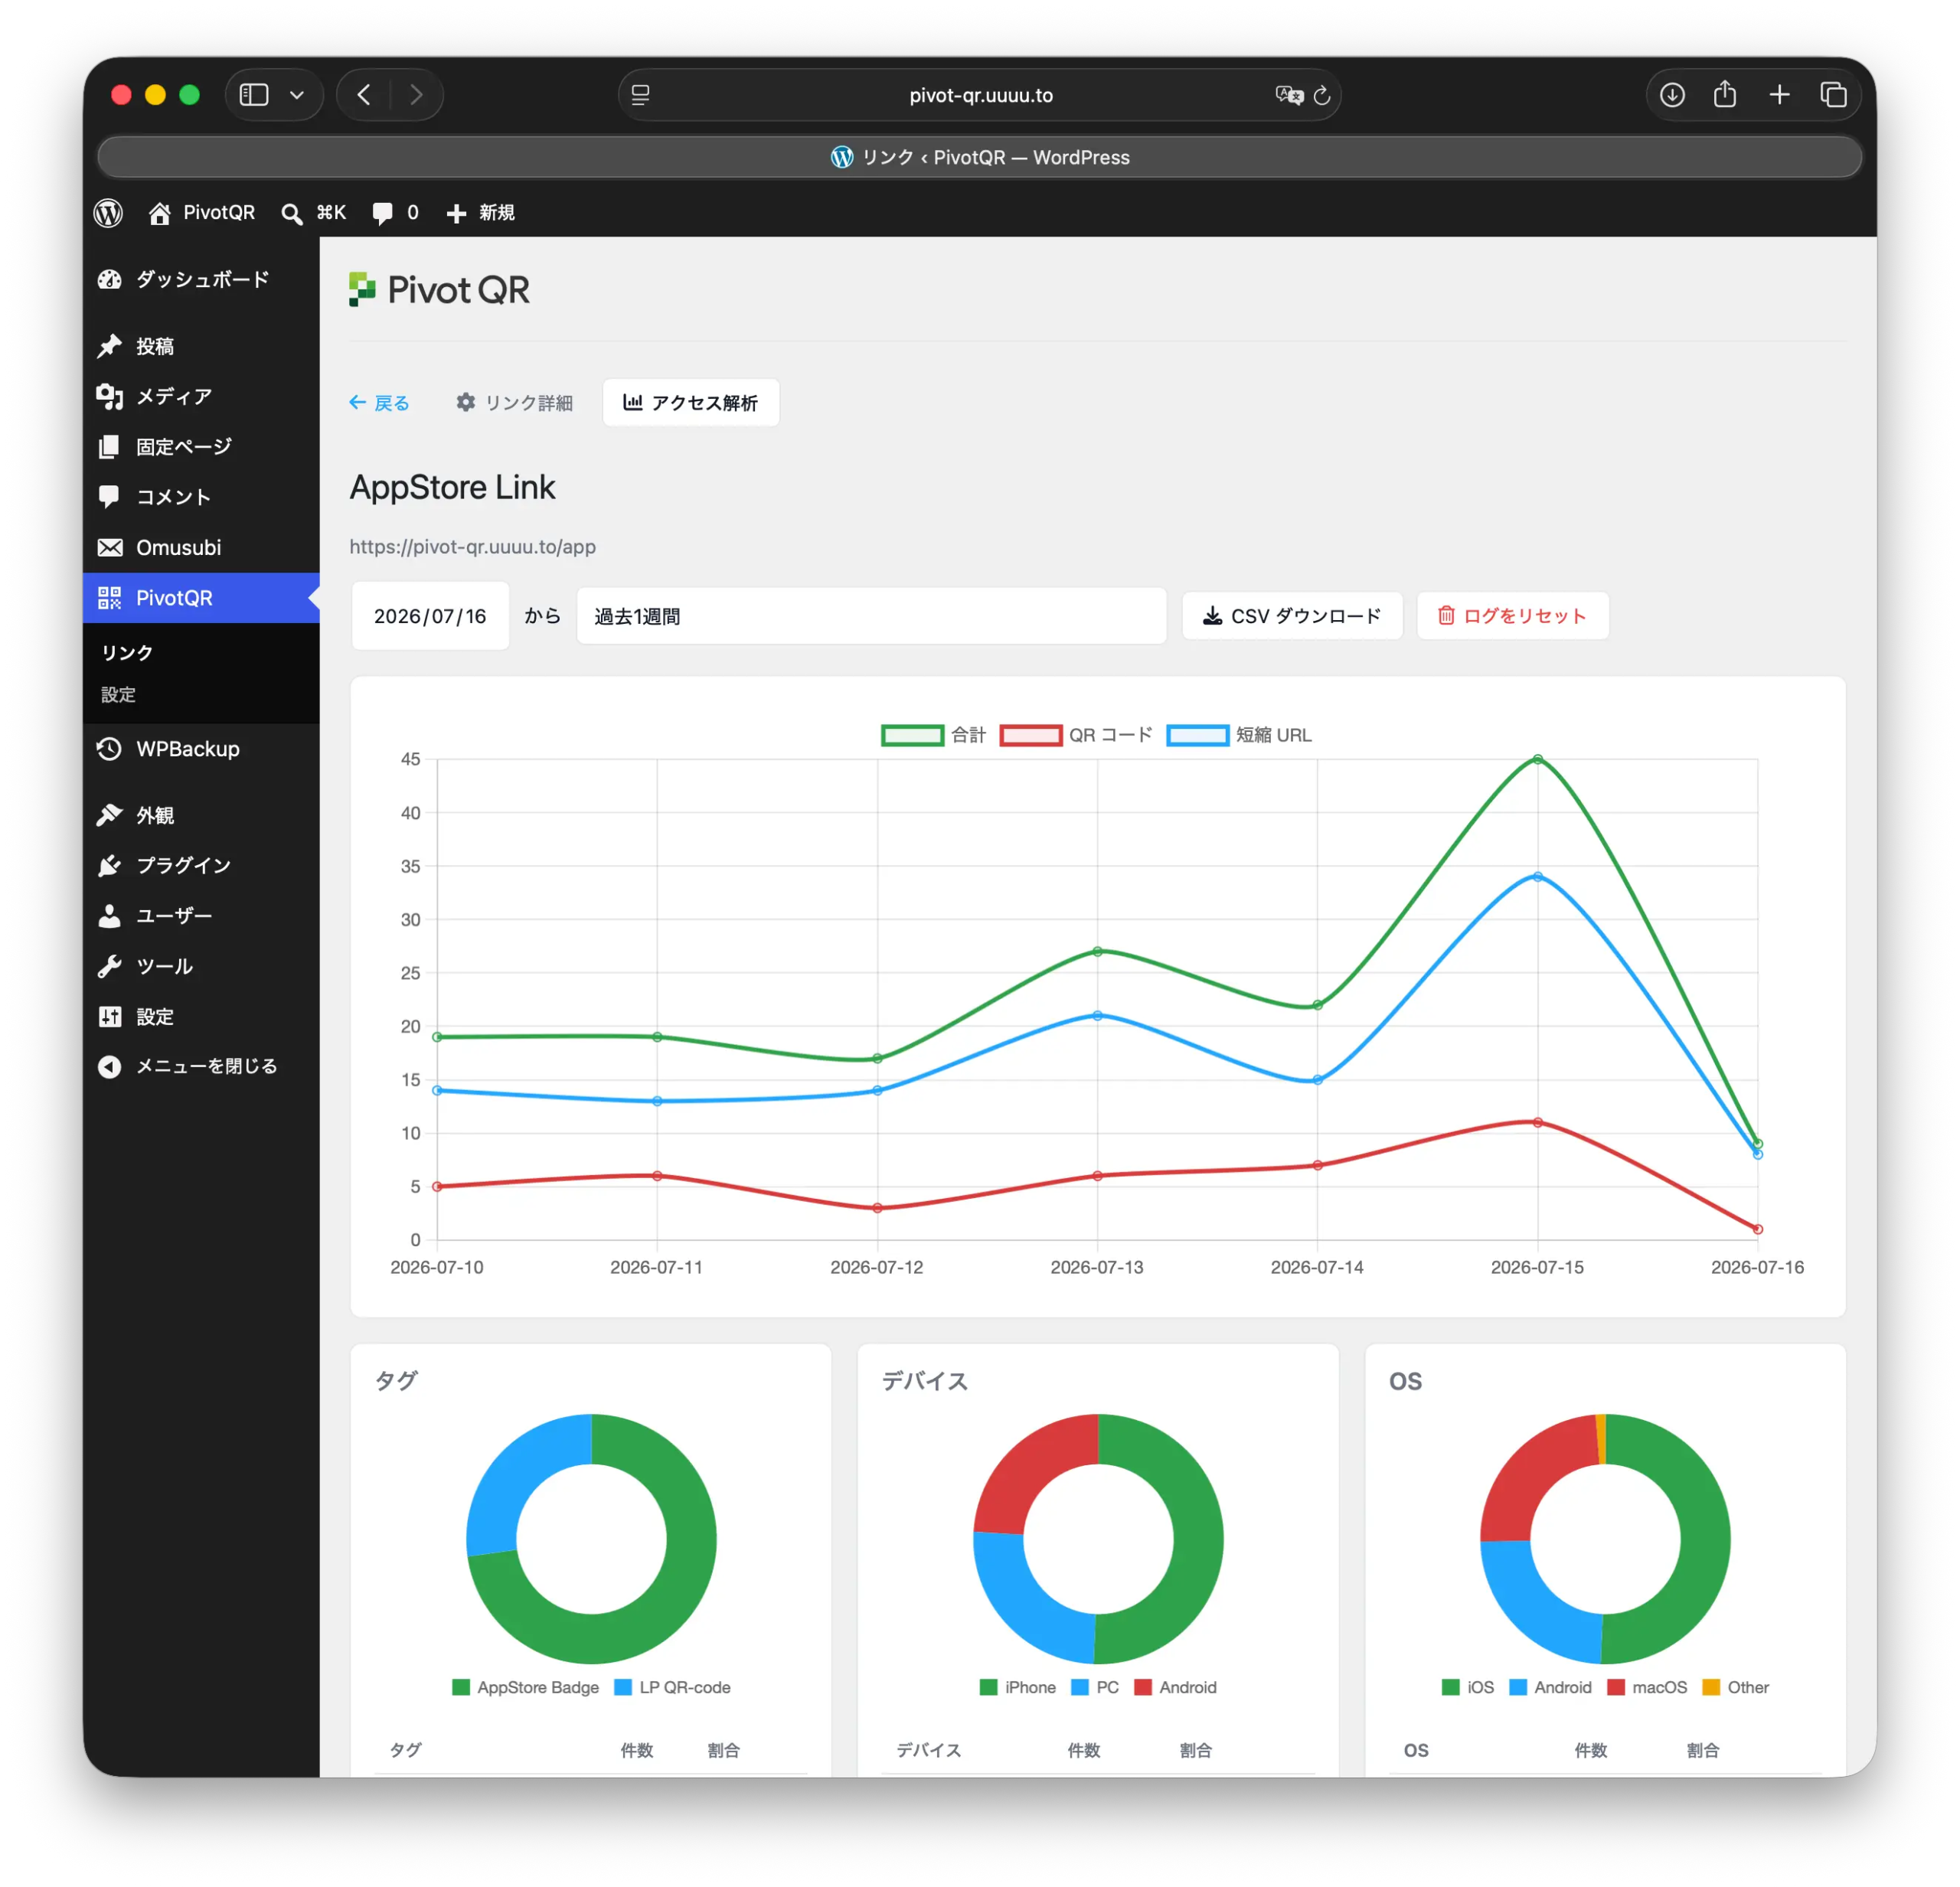The width and height of the screenshot is (1960, 1887).
Task: Open the PivotQR site home link in admin bar
Action: coord(202,212)
